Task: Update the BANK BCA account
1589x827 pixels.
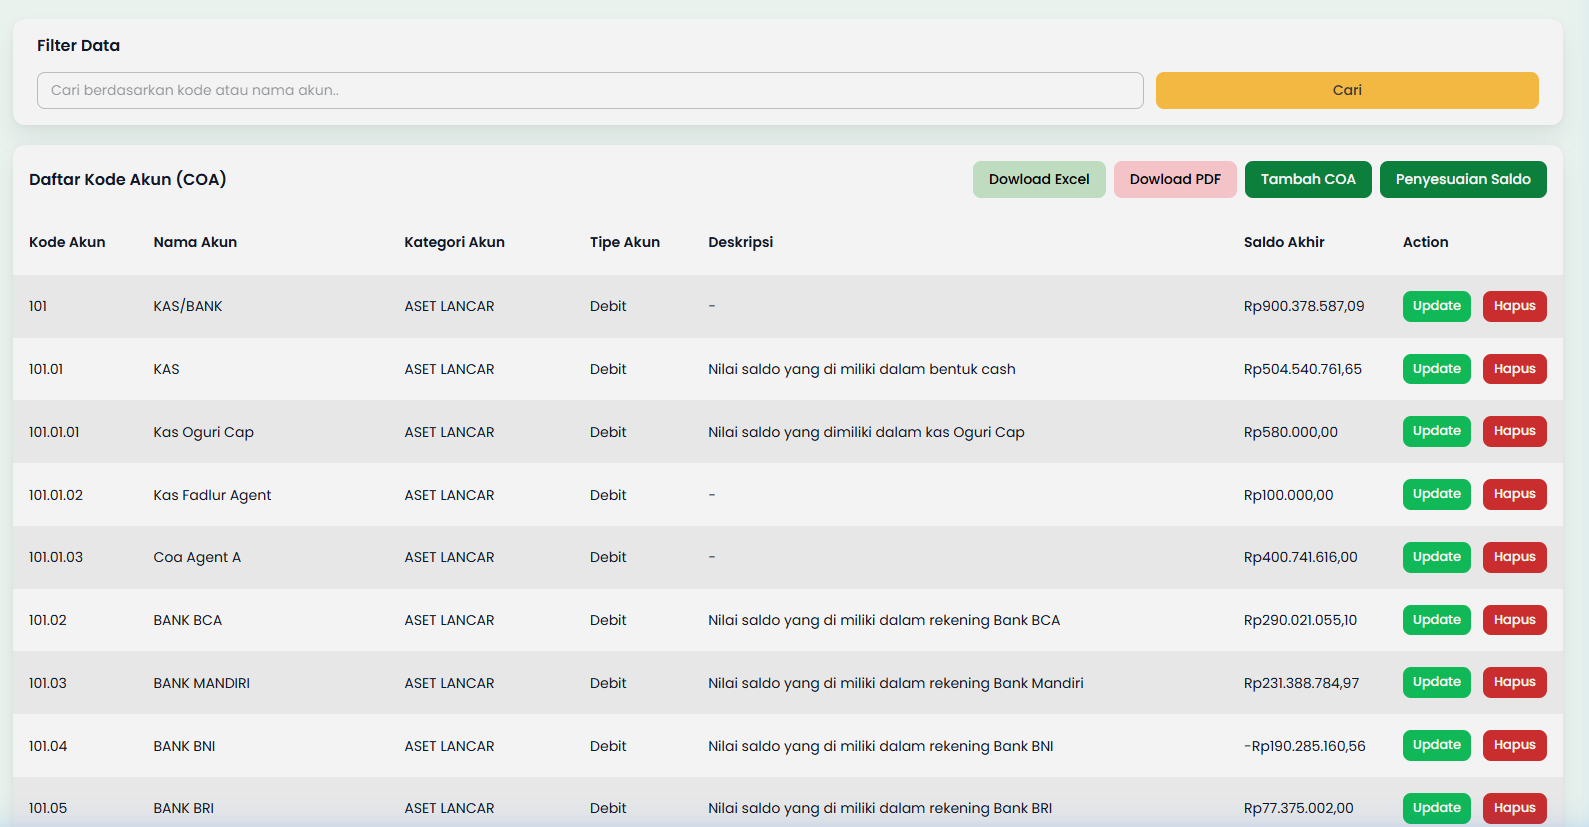Action: tap(1436, 620)
